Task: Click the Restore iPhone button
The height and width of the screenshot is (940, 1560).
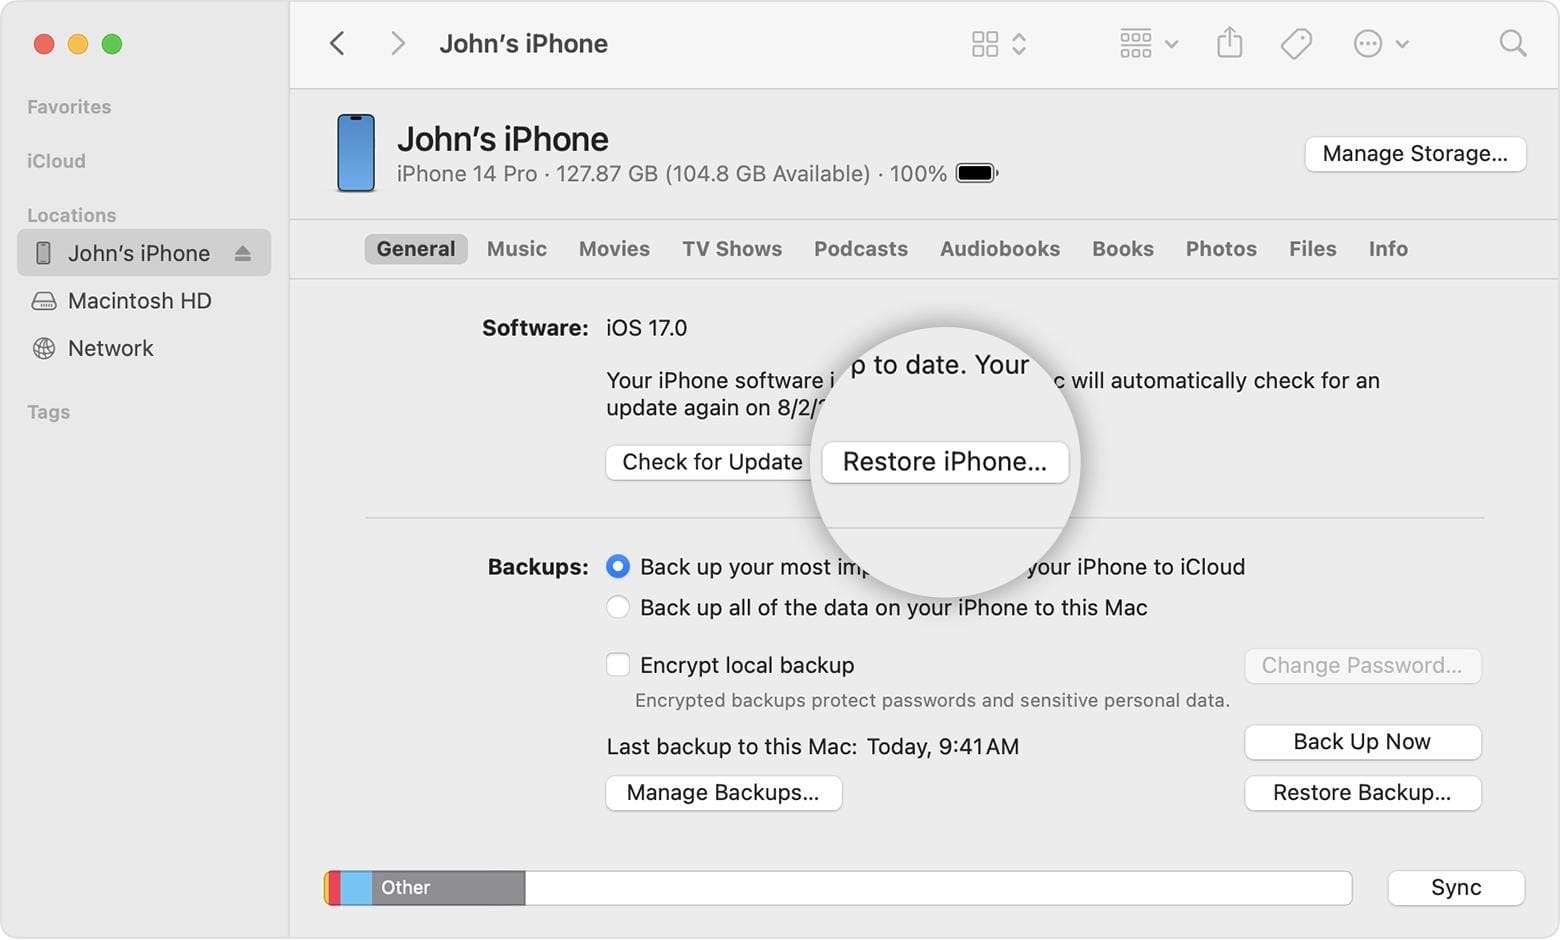Action: pyautogui.click(x=944, y=461)
